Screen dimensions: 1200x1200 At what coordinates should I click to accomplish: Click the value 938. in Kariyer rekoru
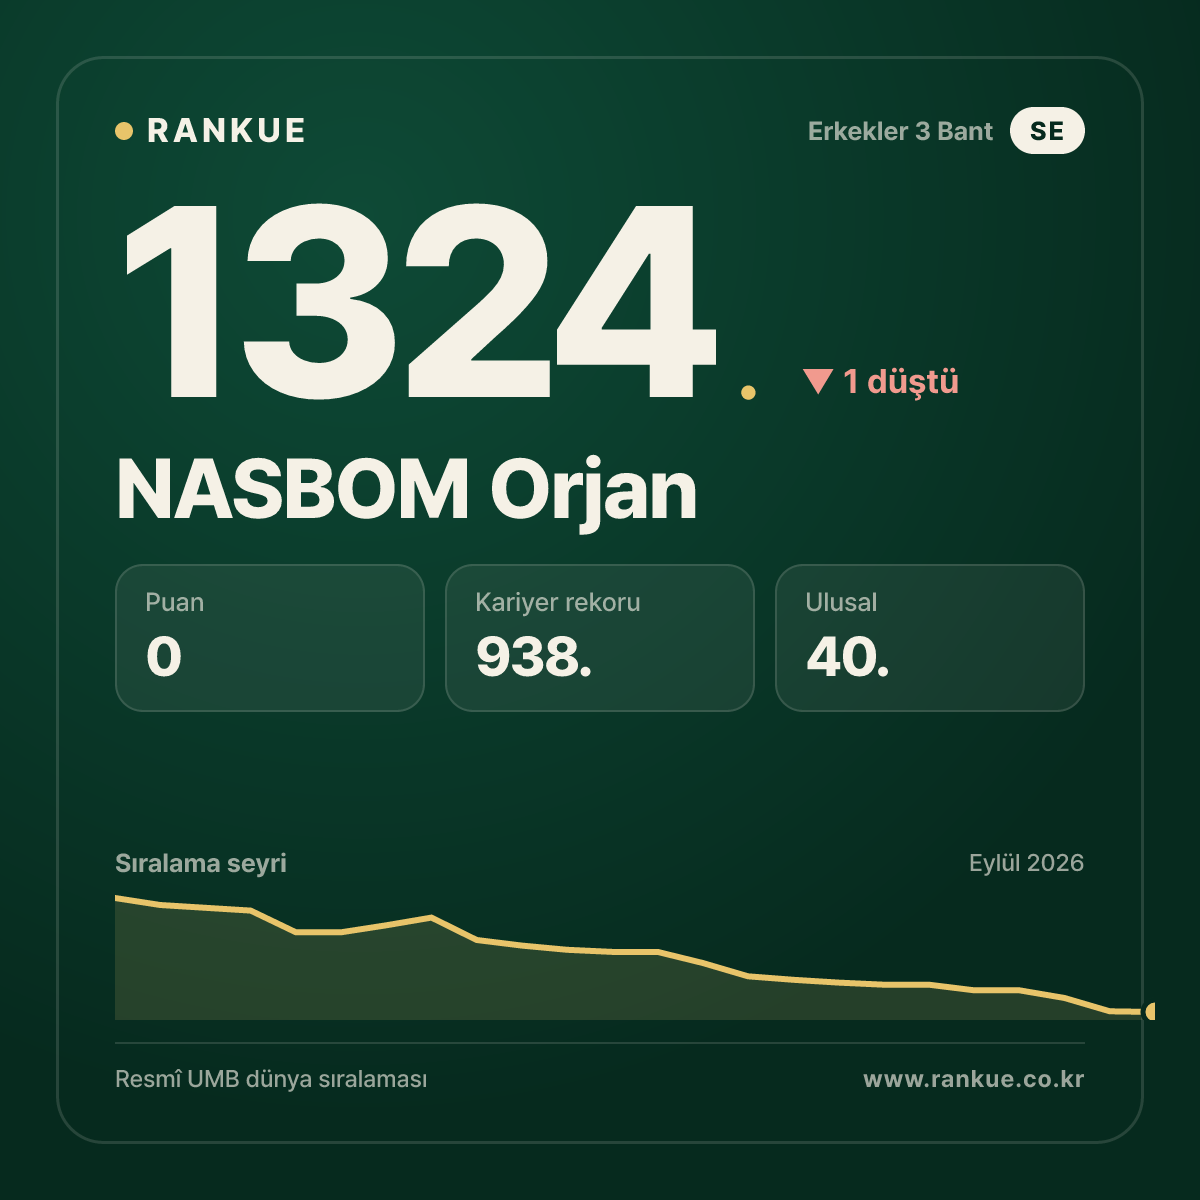(x=534, y=657)
